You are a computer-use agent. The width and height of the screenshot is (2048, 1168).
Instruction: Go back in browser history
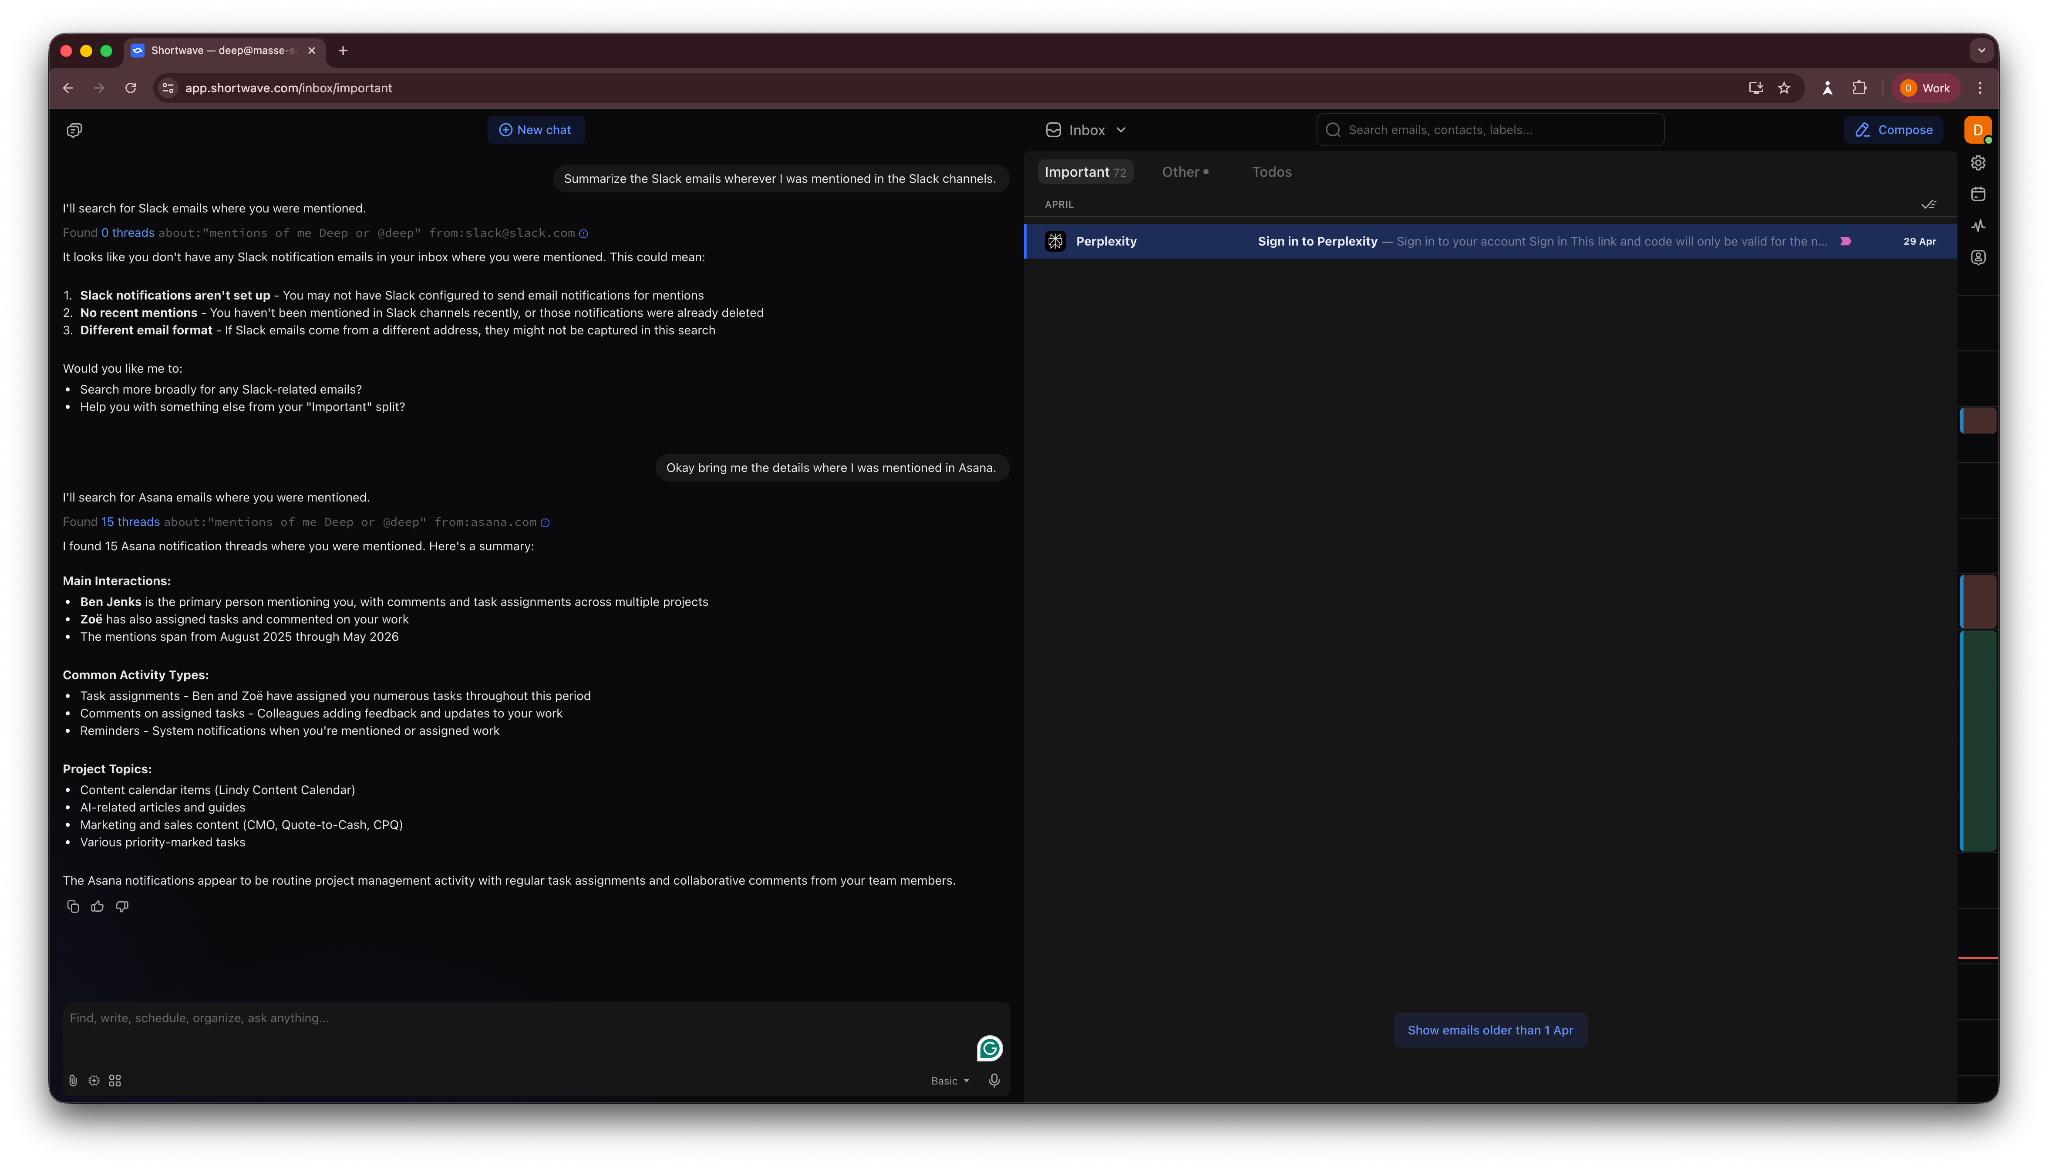click(x=68, y=88)
